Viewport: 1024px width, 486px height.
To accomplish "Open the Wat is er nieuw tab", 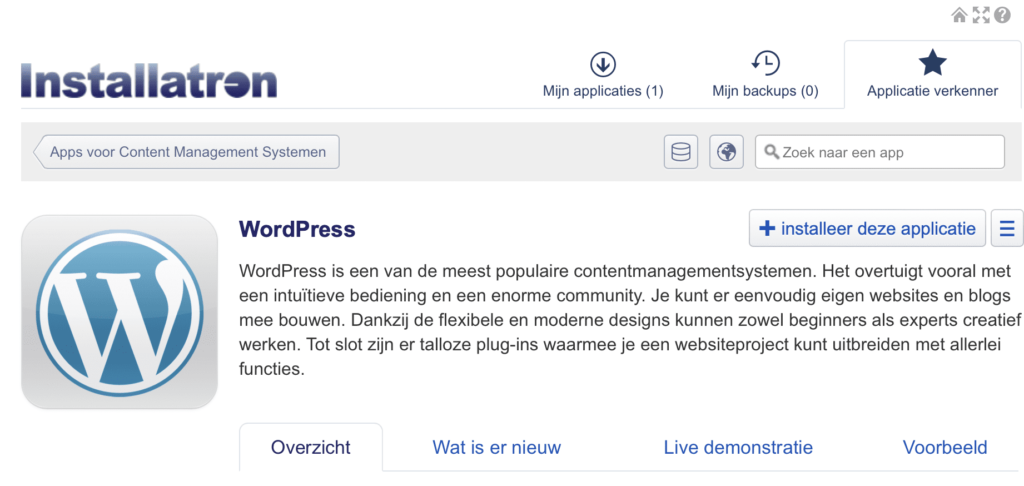I will click(496, 447).
